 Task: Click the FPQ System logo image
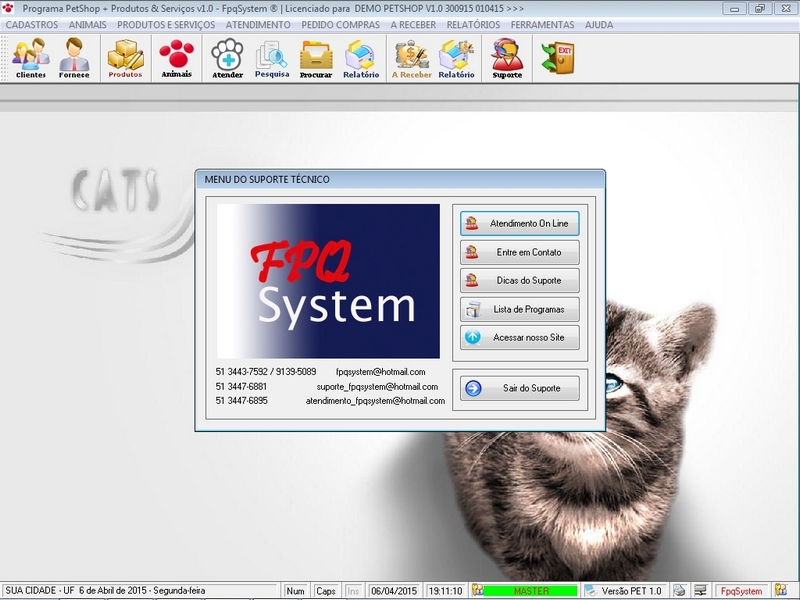[x=328, y=281]
